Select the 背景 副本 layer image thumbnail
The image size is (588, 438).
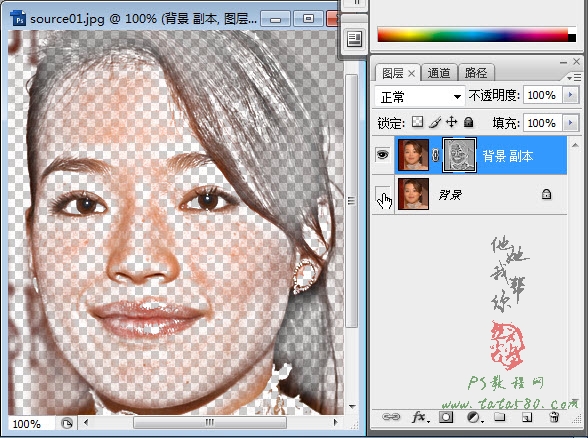click(x=413, y=155)
